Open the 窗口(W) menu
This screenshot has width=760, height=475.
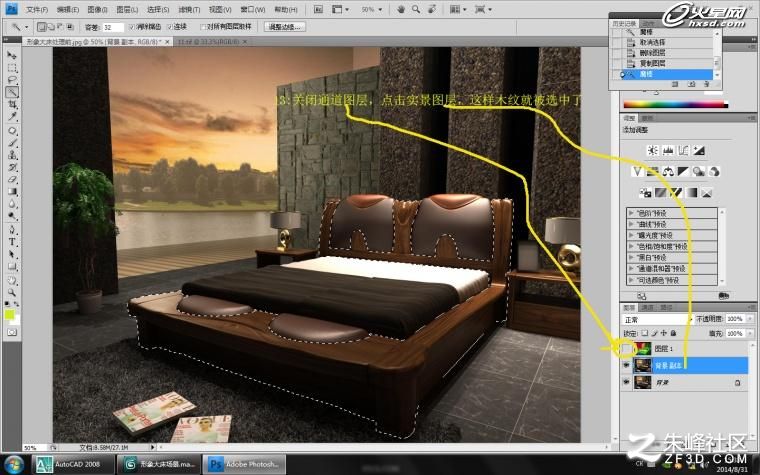pos(253,10)
